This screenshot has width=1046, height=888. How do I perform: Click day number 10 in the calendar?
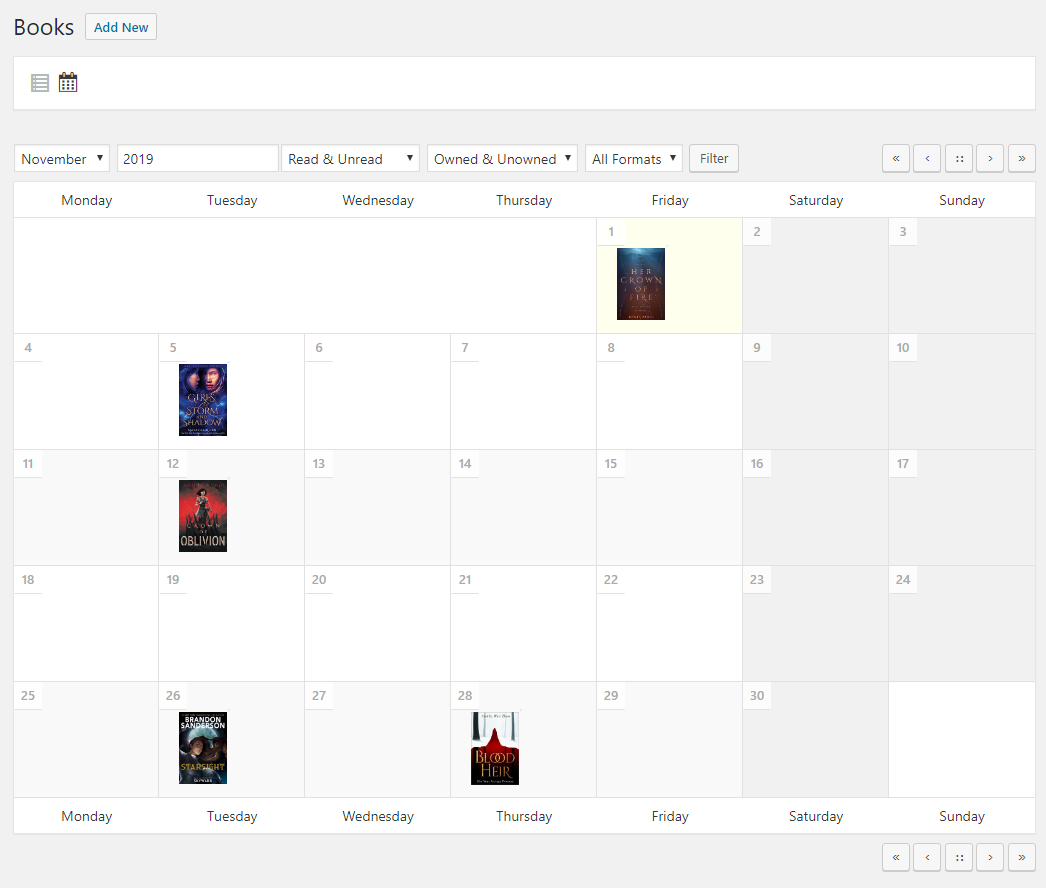pyautogui.click(x=903, y=348)
